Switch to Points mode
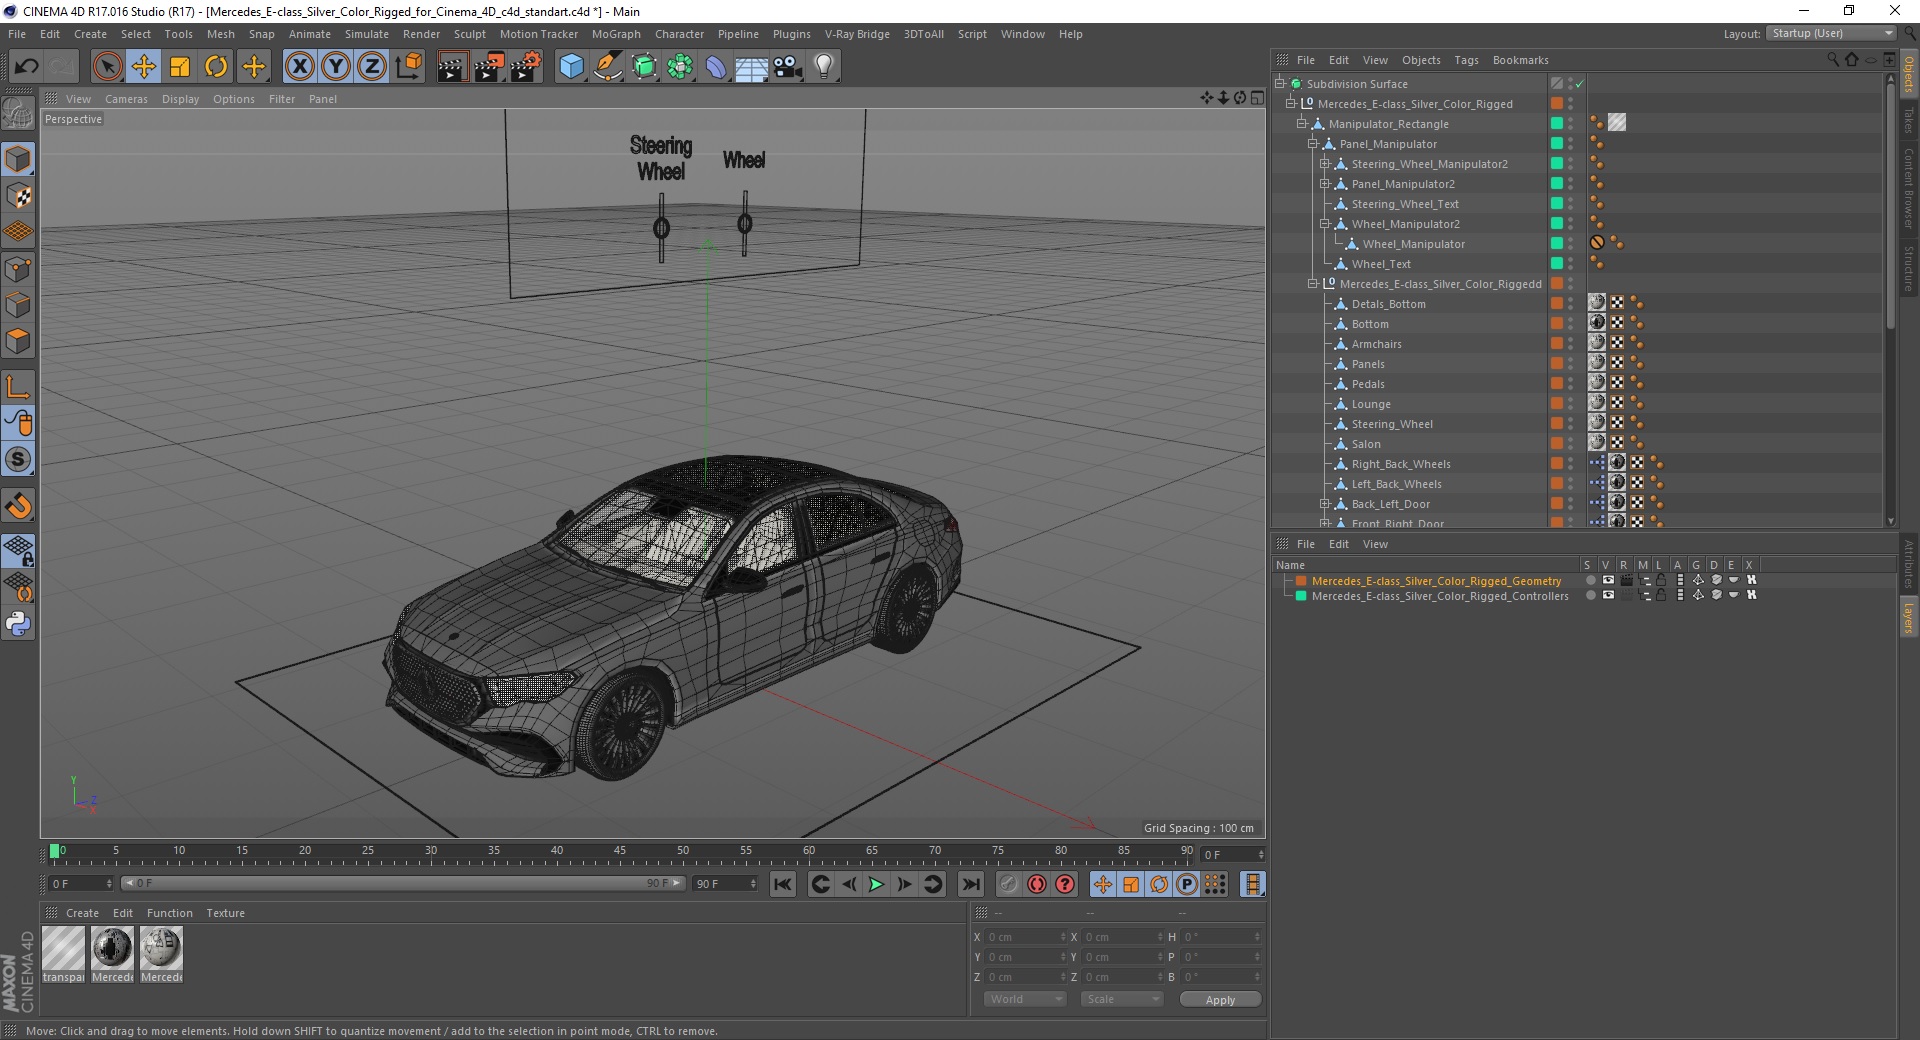The height and width of the screenshot is (1040, 1920). pyautogui.click(x=18, y=269)
